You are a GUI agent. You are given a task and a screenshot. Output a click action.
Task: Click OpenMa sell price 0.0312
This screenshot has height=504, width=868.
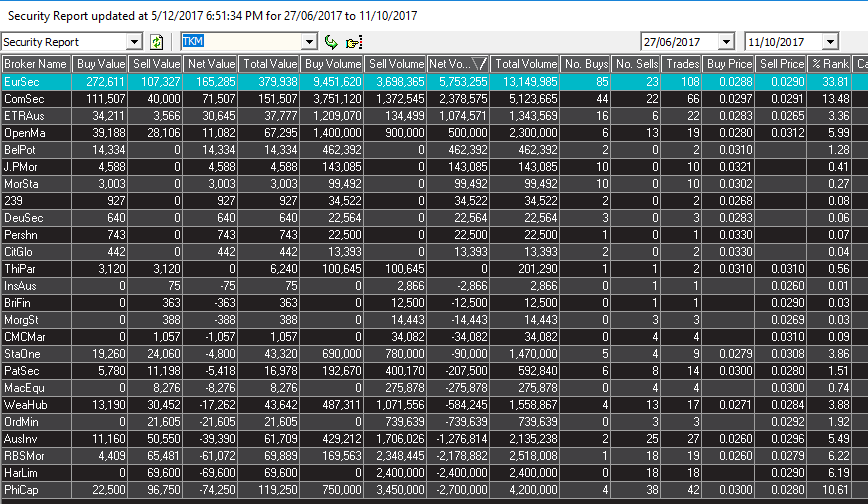(788, 133)
